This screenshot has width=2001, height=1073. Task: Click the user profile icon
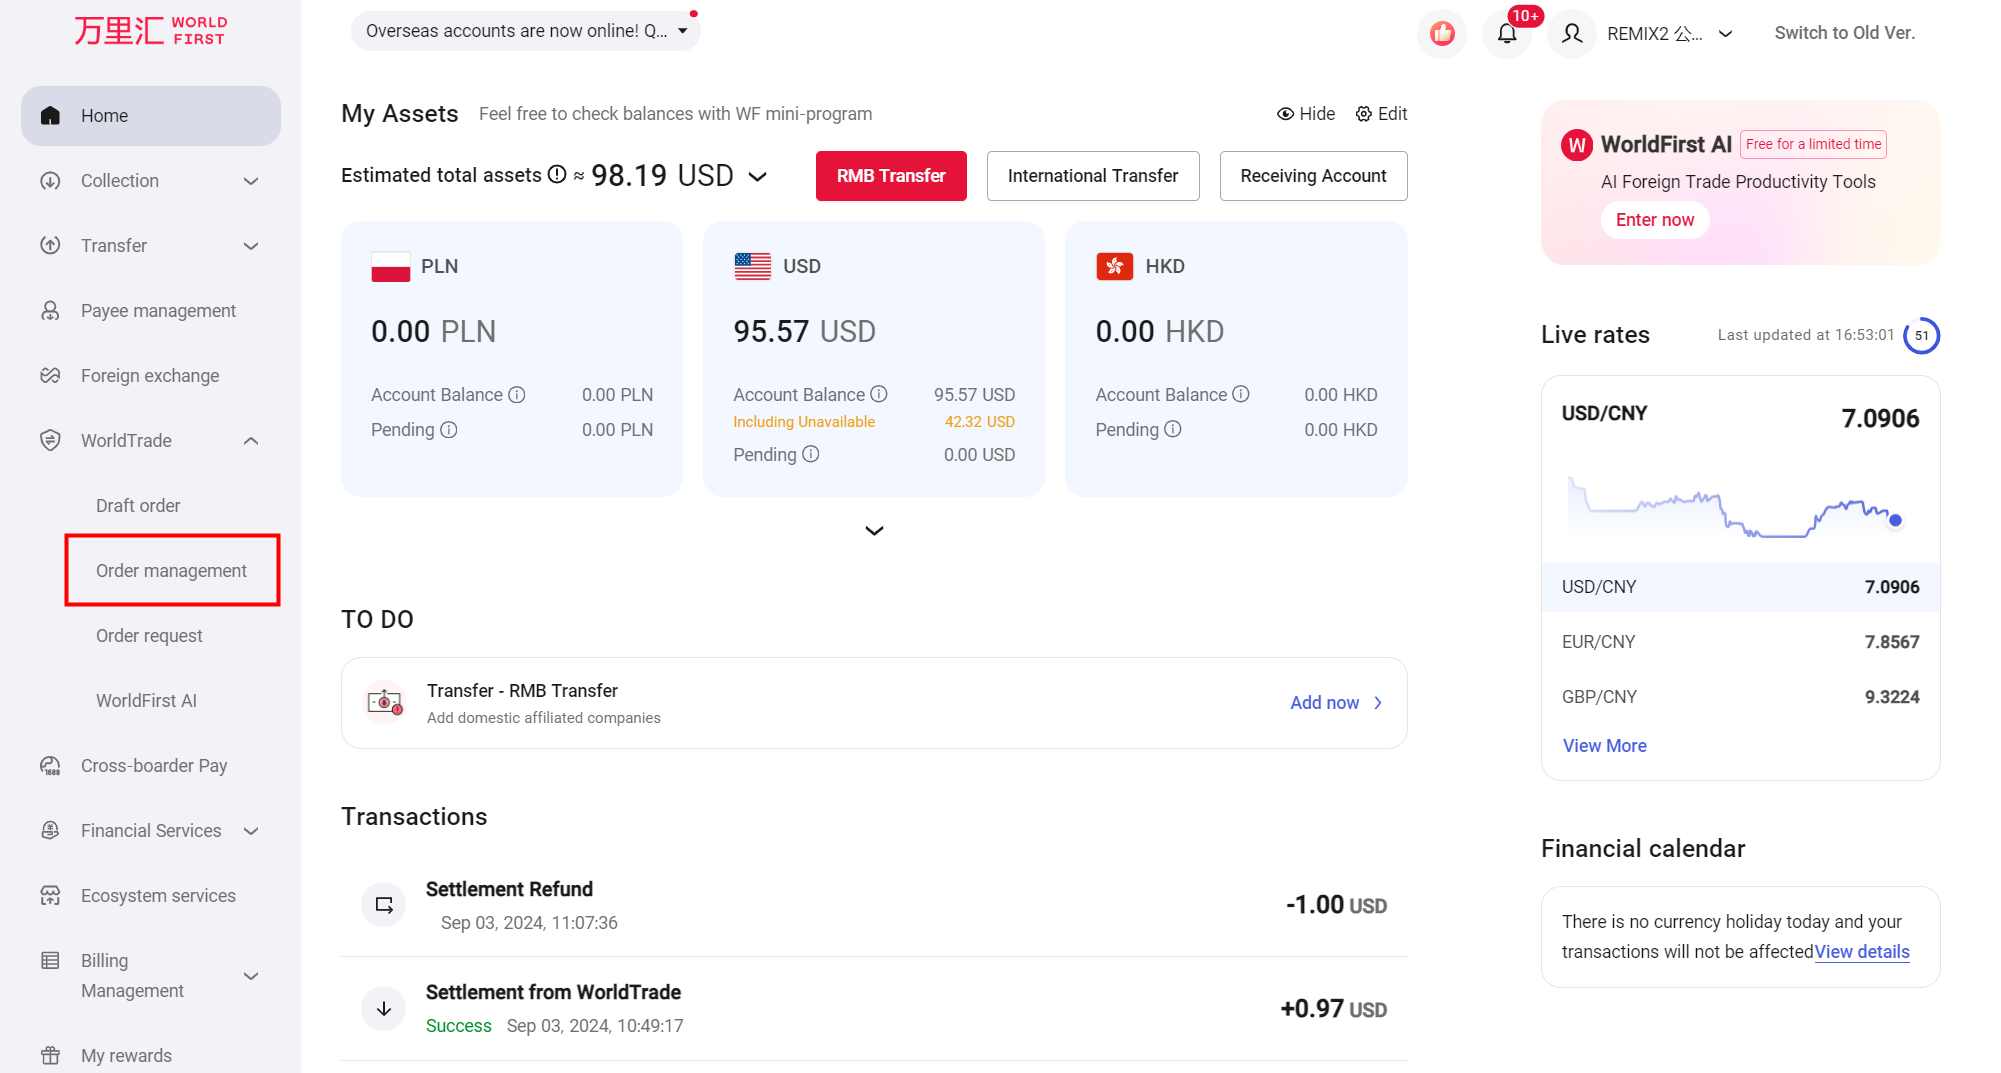(1571, 33)
